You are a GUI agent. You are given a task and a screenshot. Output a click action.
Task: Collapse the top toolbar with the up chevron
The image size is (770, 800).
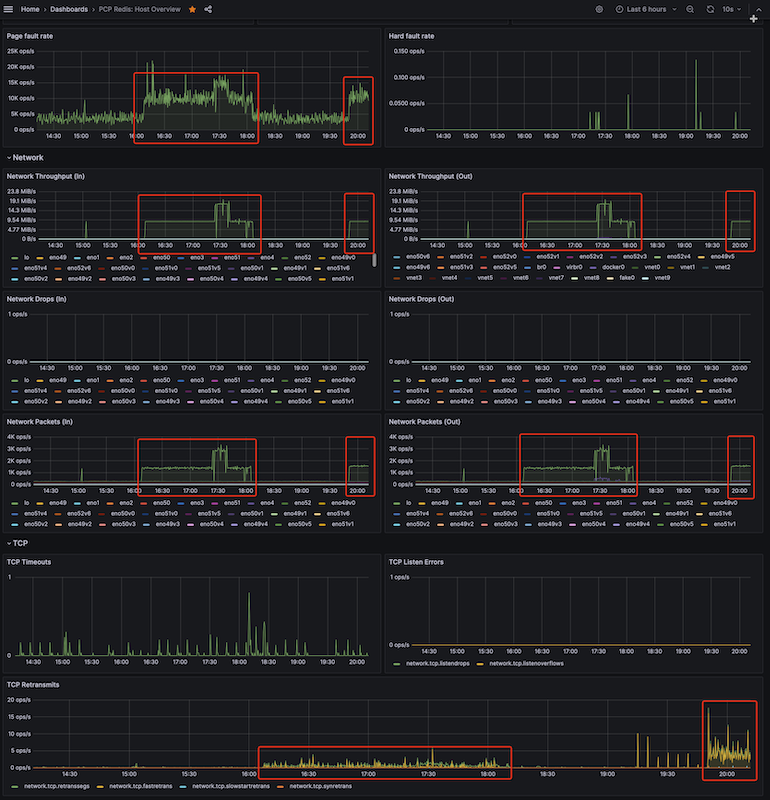click(759, 9)
